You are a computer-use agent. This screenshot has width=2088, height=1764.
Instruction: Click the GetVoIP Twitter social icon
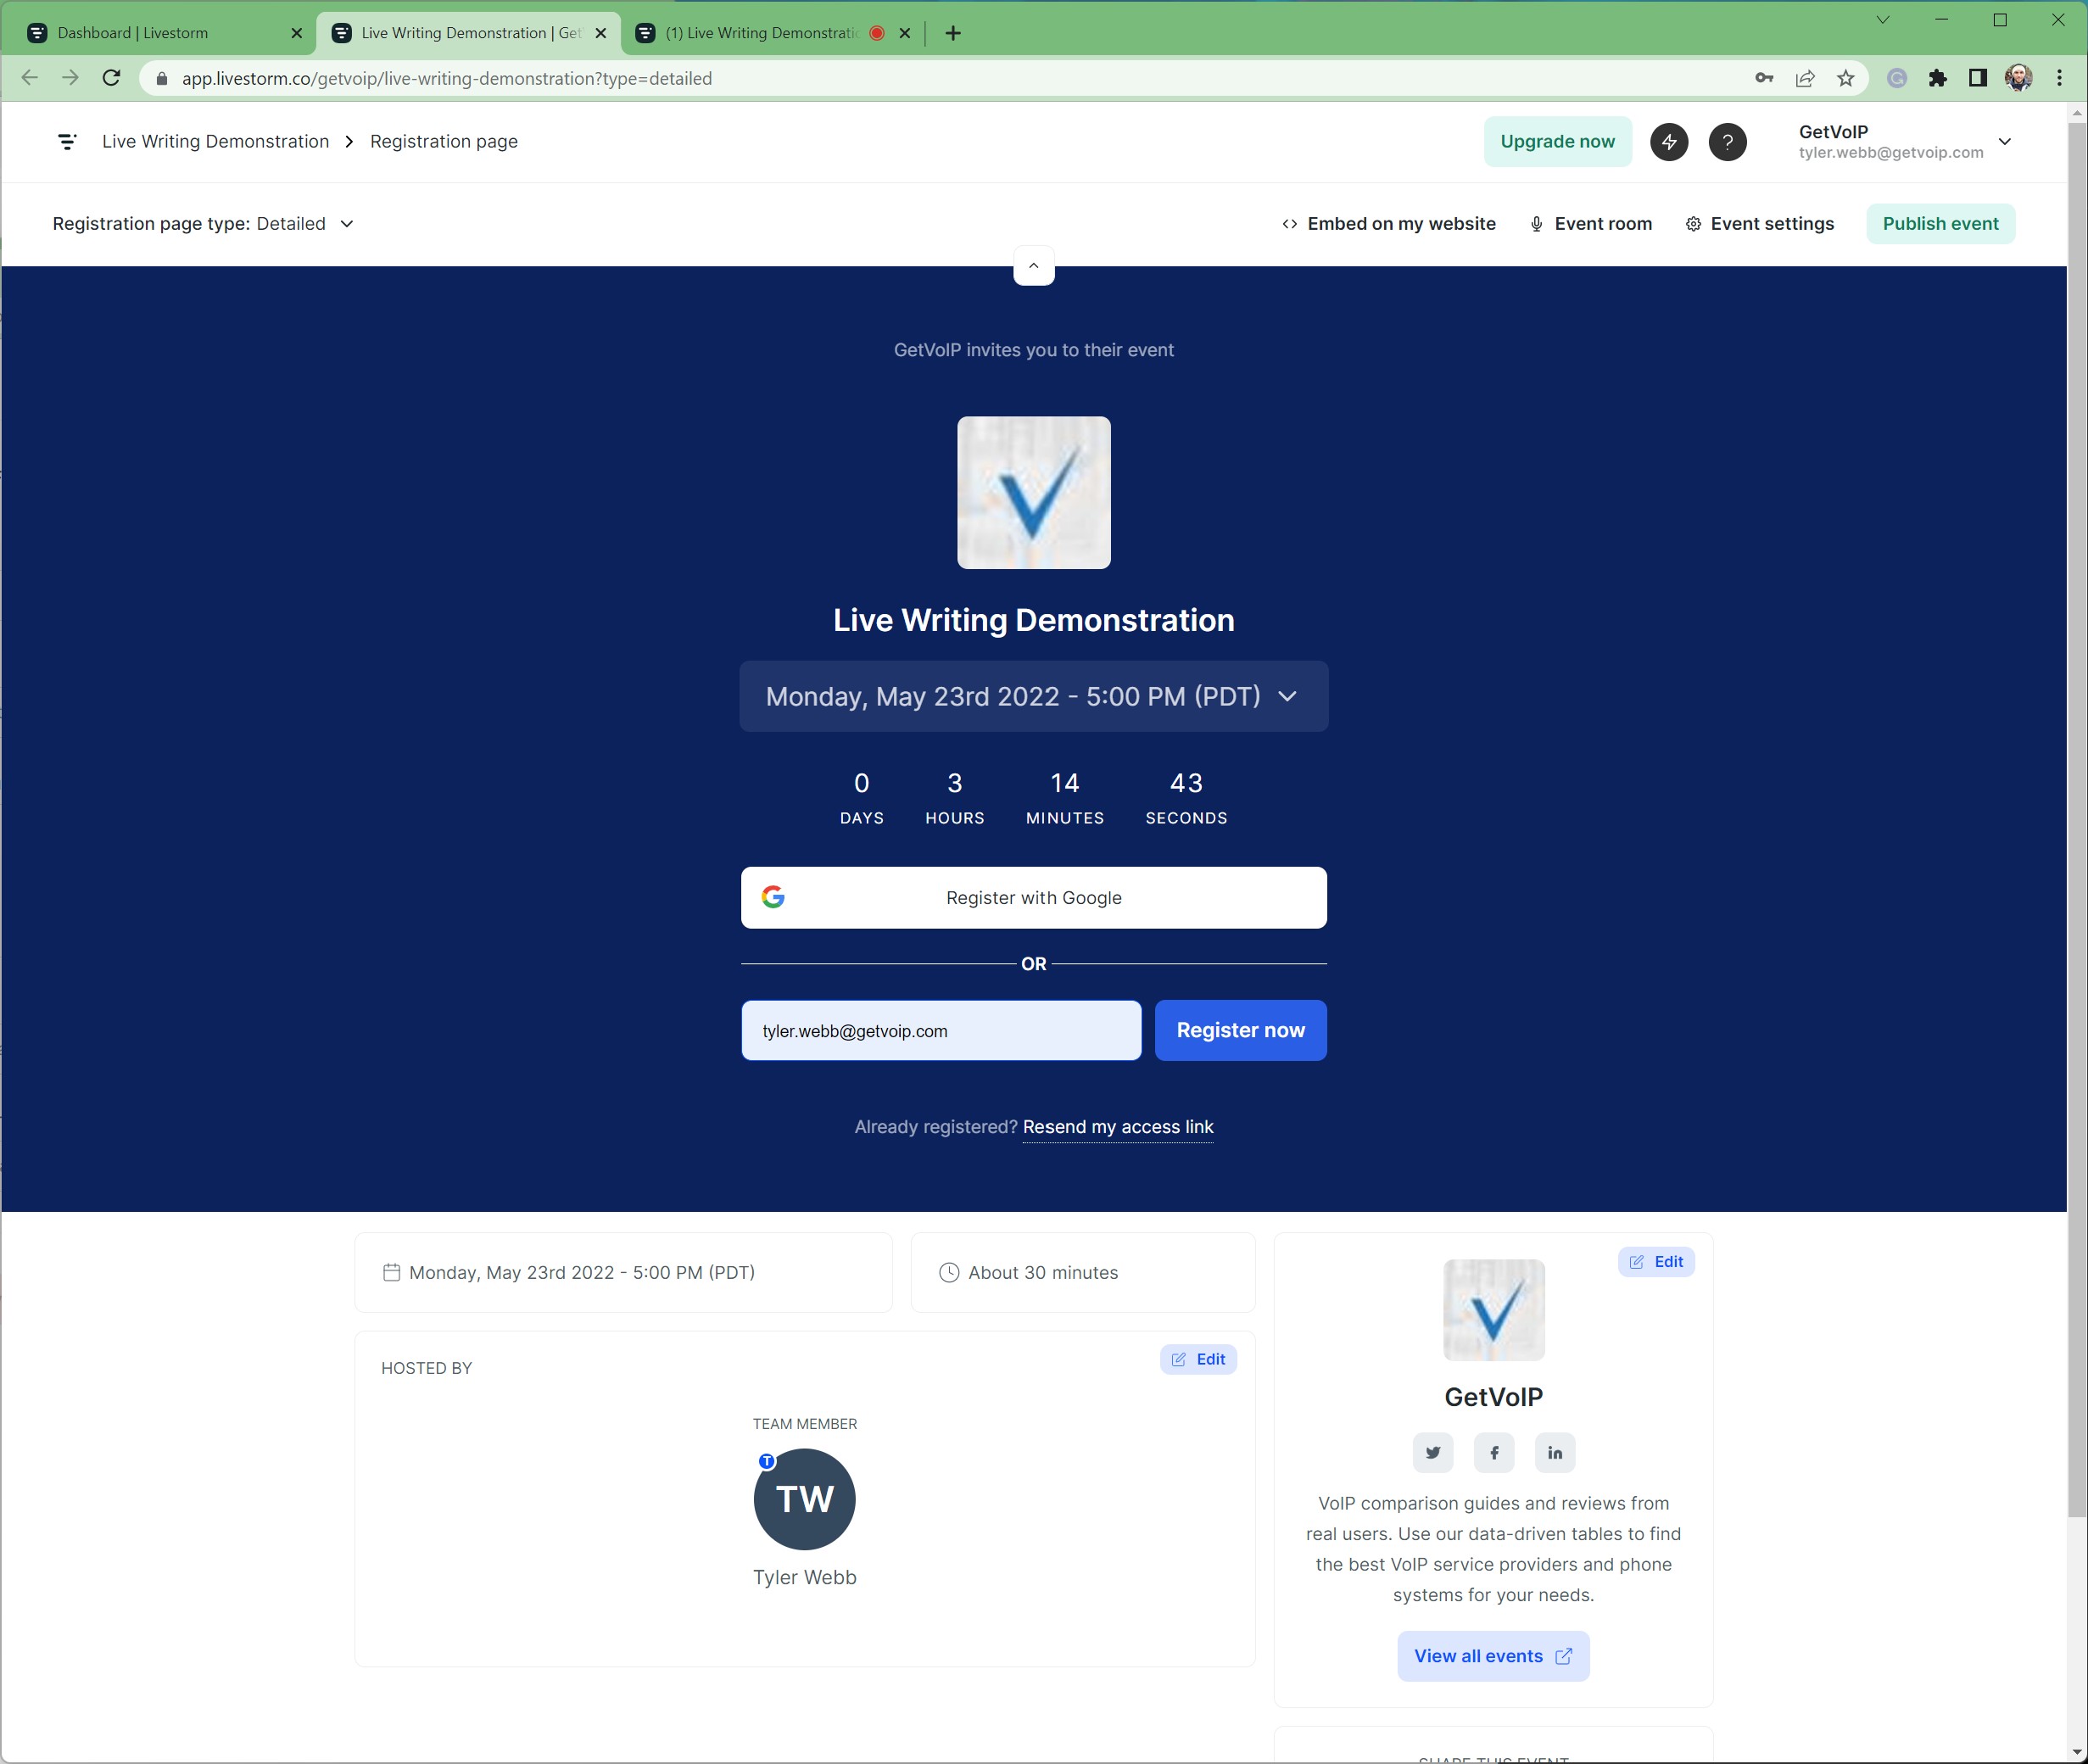(x=1432, y=1451)
